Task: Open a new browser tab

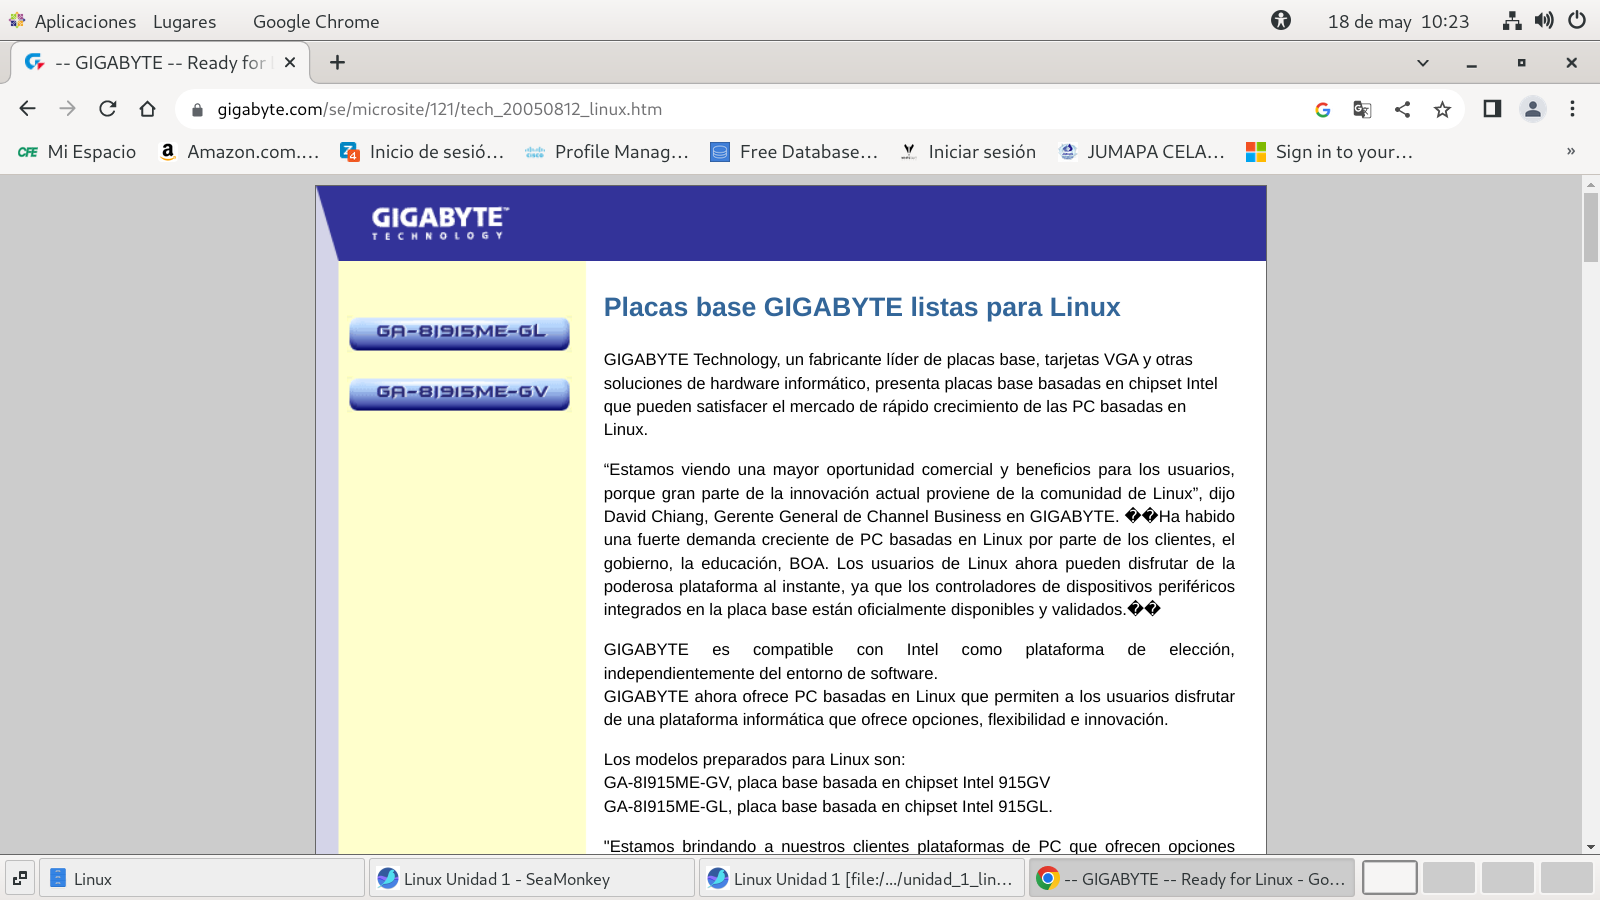Action: coord(338,63)
